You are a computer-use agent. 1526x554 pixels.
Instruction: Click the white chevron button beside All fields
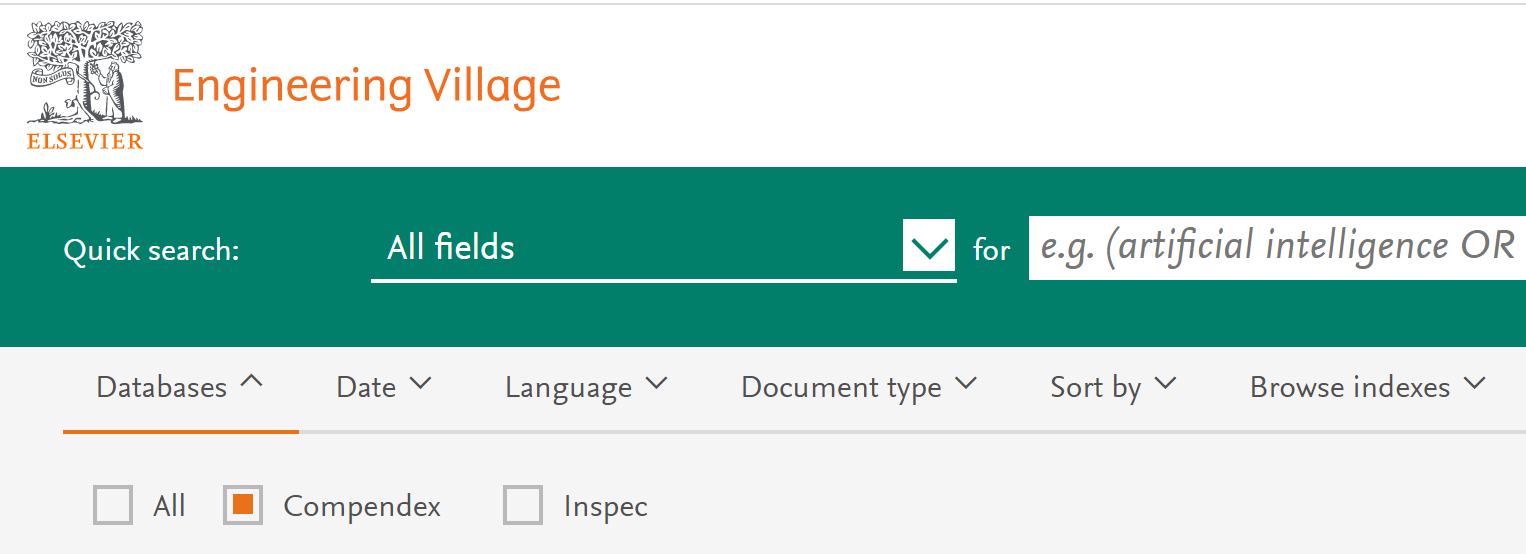pos(929,246)
